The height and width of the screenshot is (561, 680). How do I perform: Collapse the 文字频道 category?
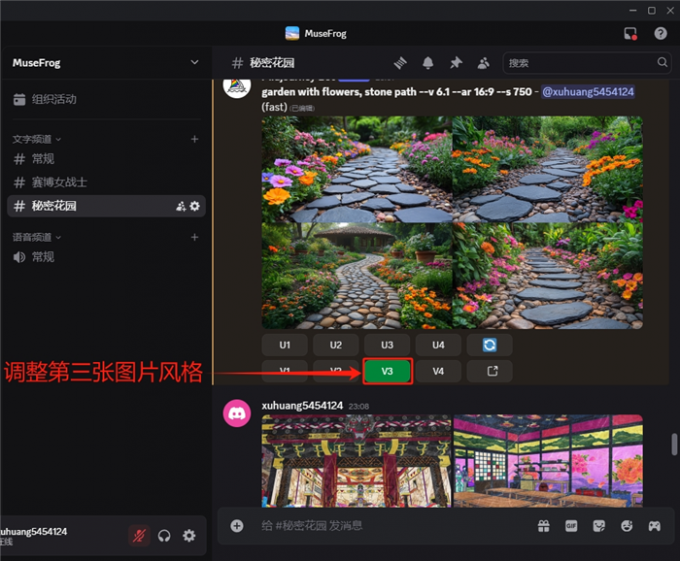(x=37, y=139)
